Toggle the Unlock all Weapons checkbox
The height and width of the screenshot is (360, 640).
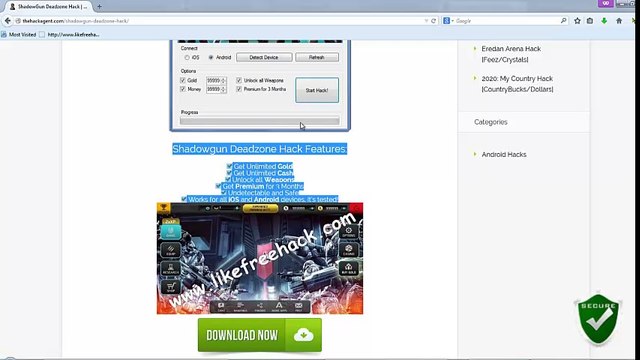[x=239, y=80]
